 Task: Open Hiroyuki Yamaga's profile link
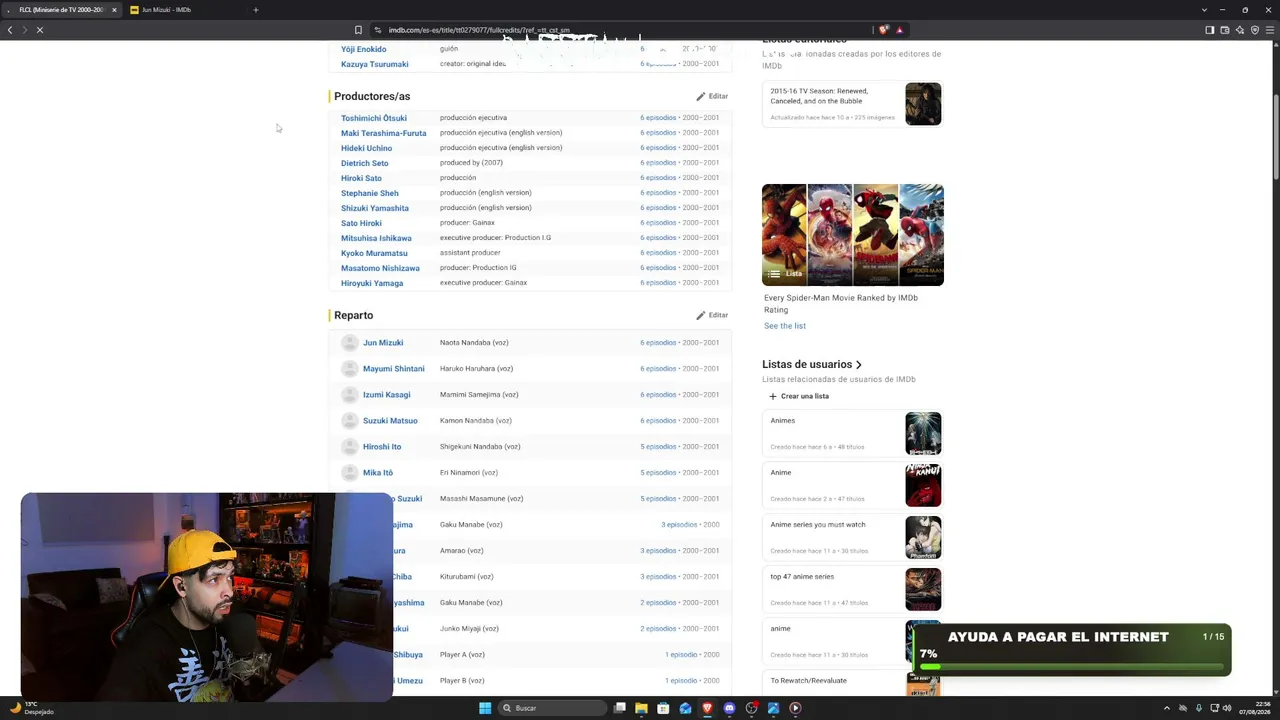pyautogui.click(x=372, y=283)
